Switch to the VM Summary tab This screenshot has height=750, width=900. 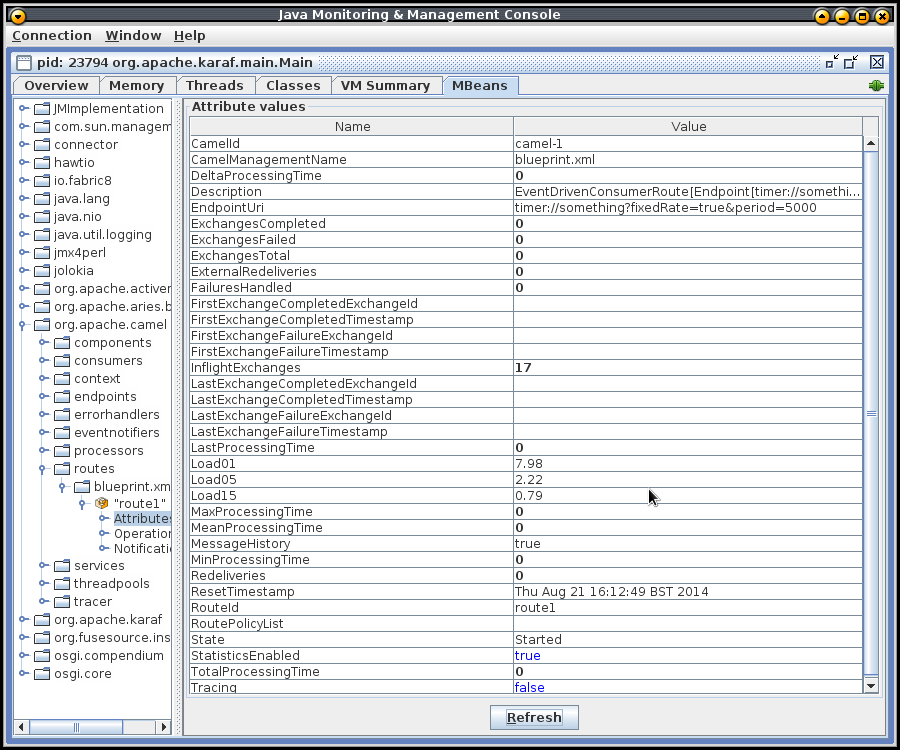(385, 86)
